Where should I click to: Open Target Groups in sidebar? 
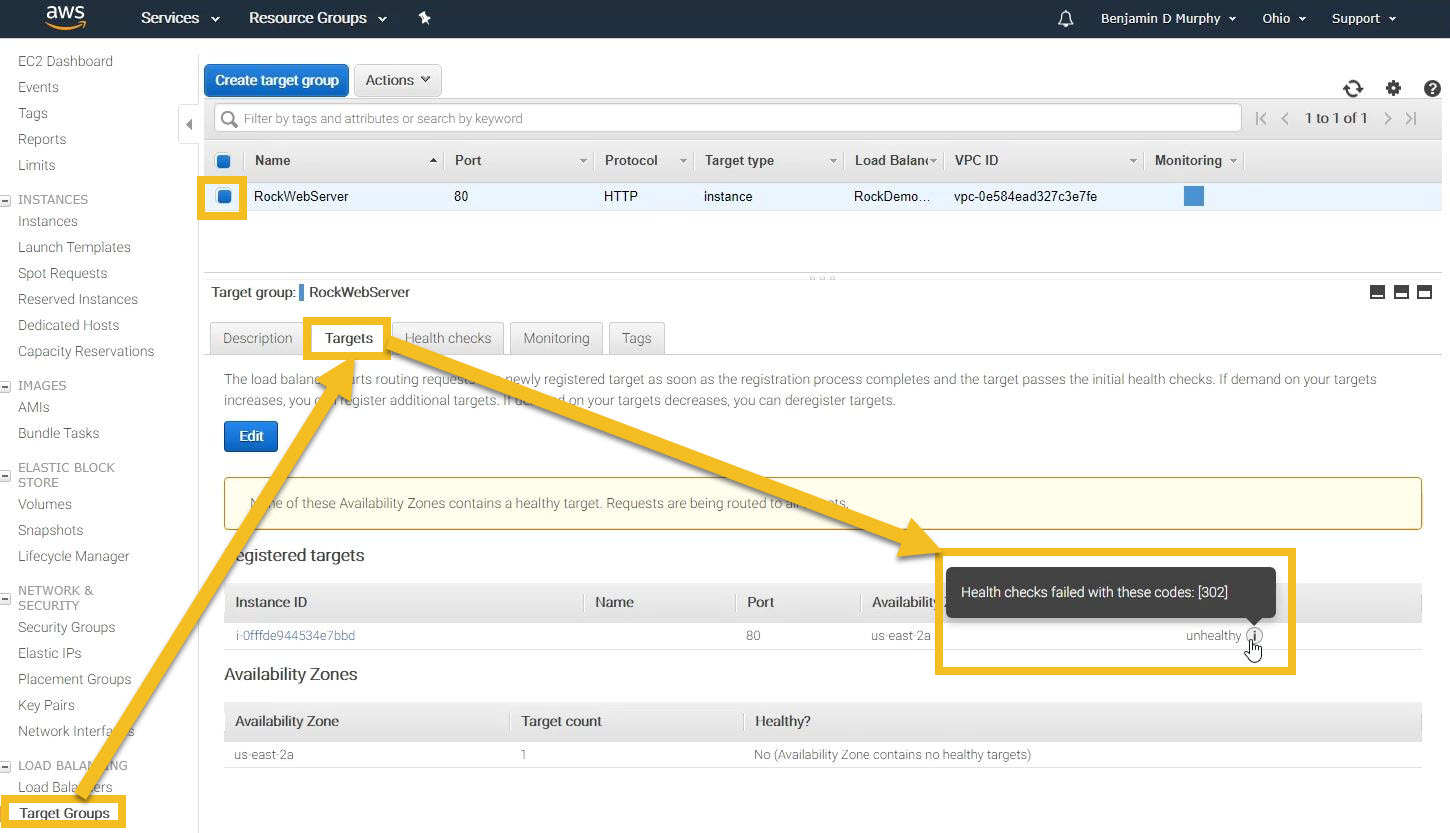[64, 813]
